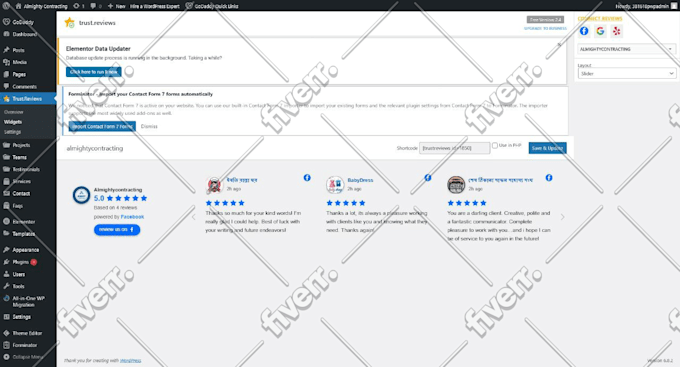Click Collapse Menu icon

point(6,357)
